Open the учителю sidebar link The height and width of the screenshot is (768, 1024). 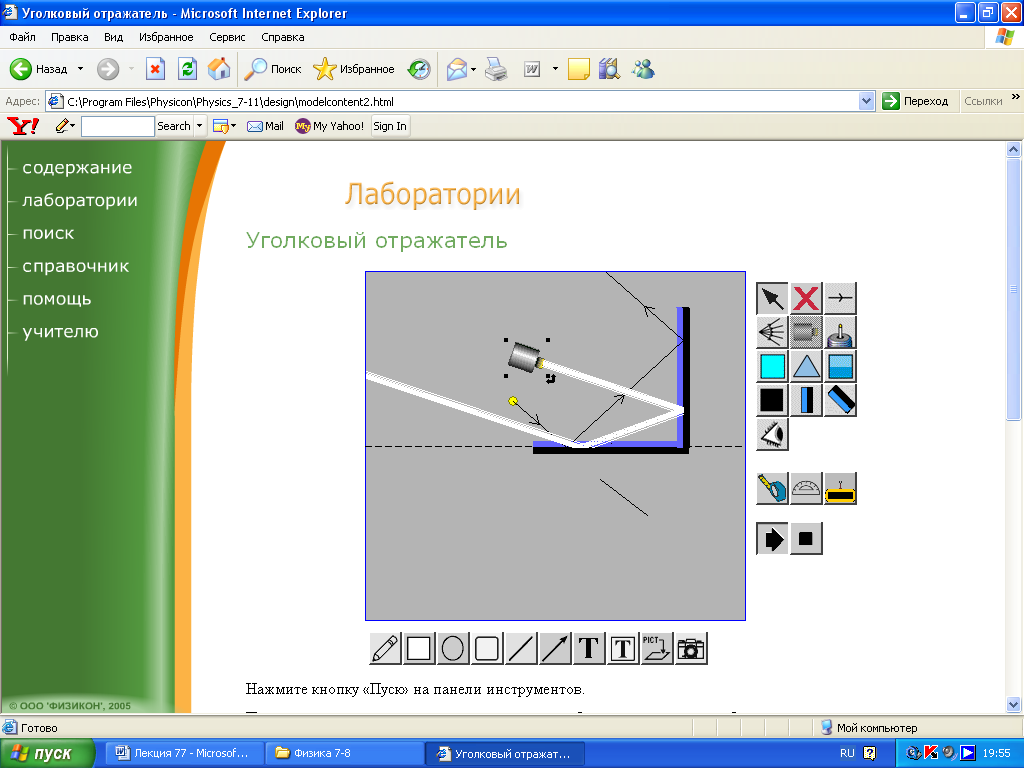(60, 332)
